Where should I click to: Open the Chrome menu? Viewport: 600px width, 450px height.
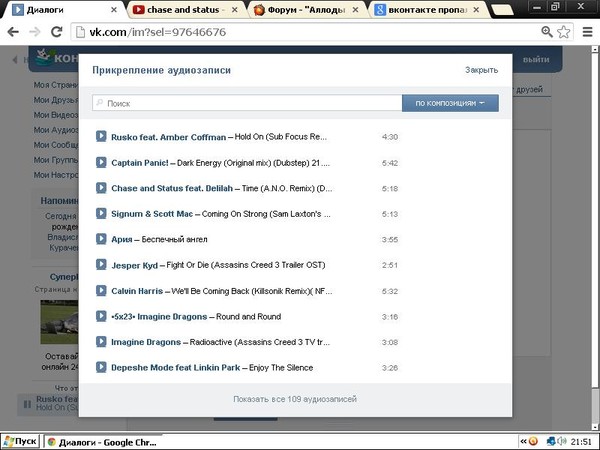[x=587, y=32]
